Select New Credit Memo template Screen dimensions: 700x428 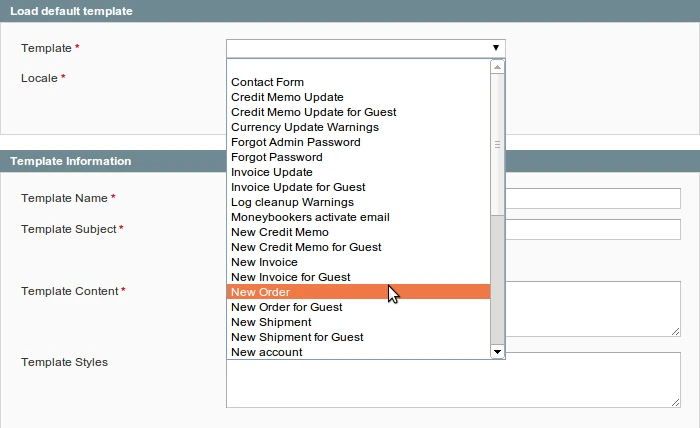[x=358, y=232]
